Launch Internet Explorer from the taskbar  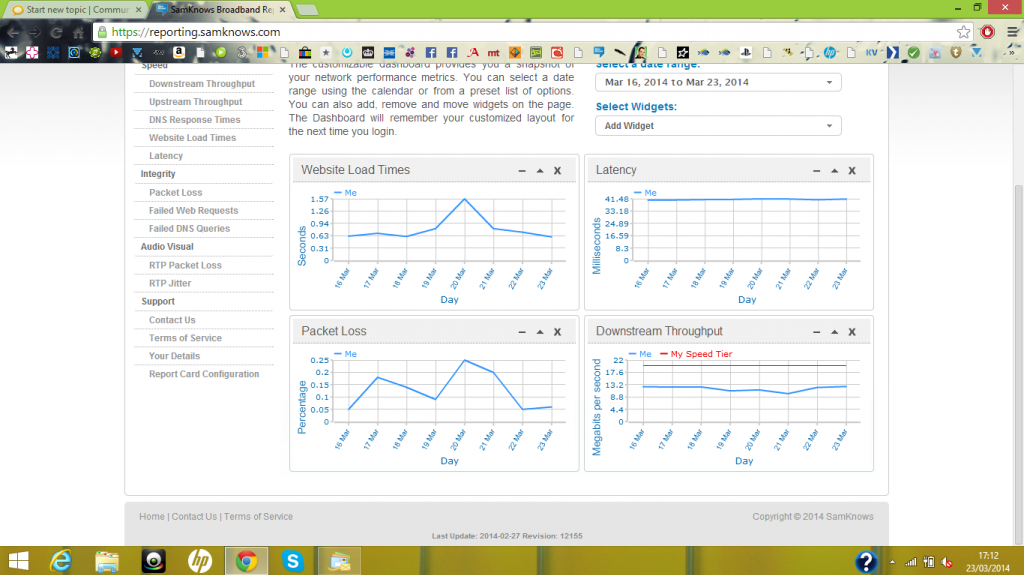61,561
